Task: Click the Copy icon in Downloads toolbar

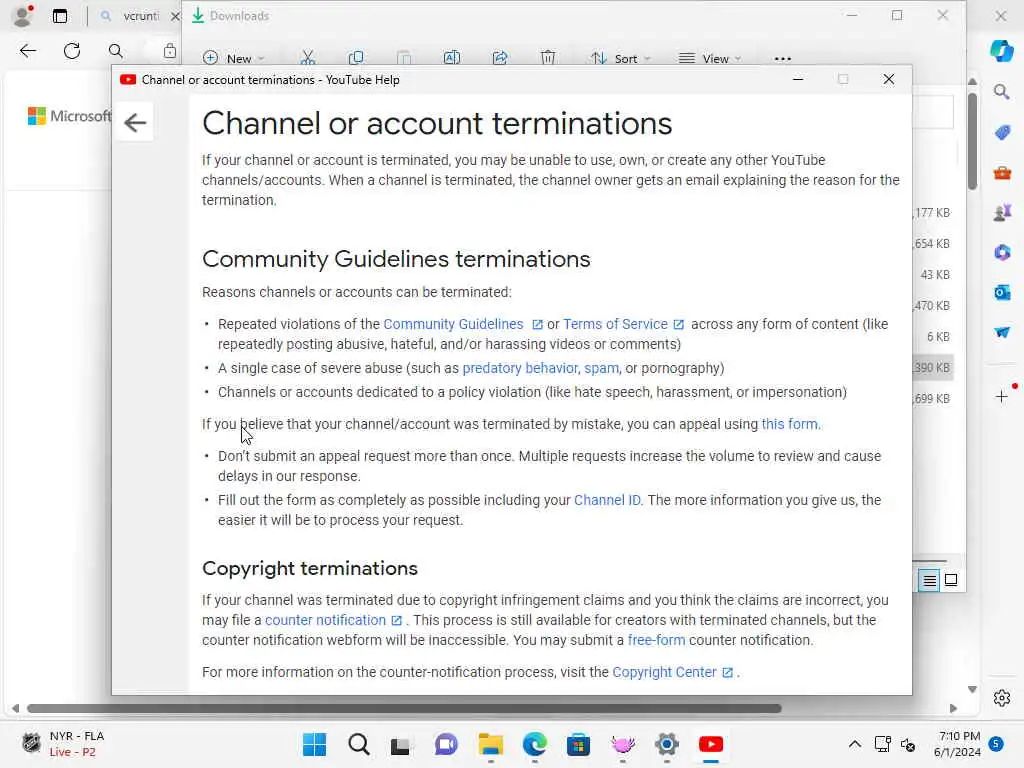Action: 356,58
